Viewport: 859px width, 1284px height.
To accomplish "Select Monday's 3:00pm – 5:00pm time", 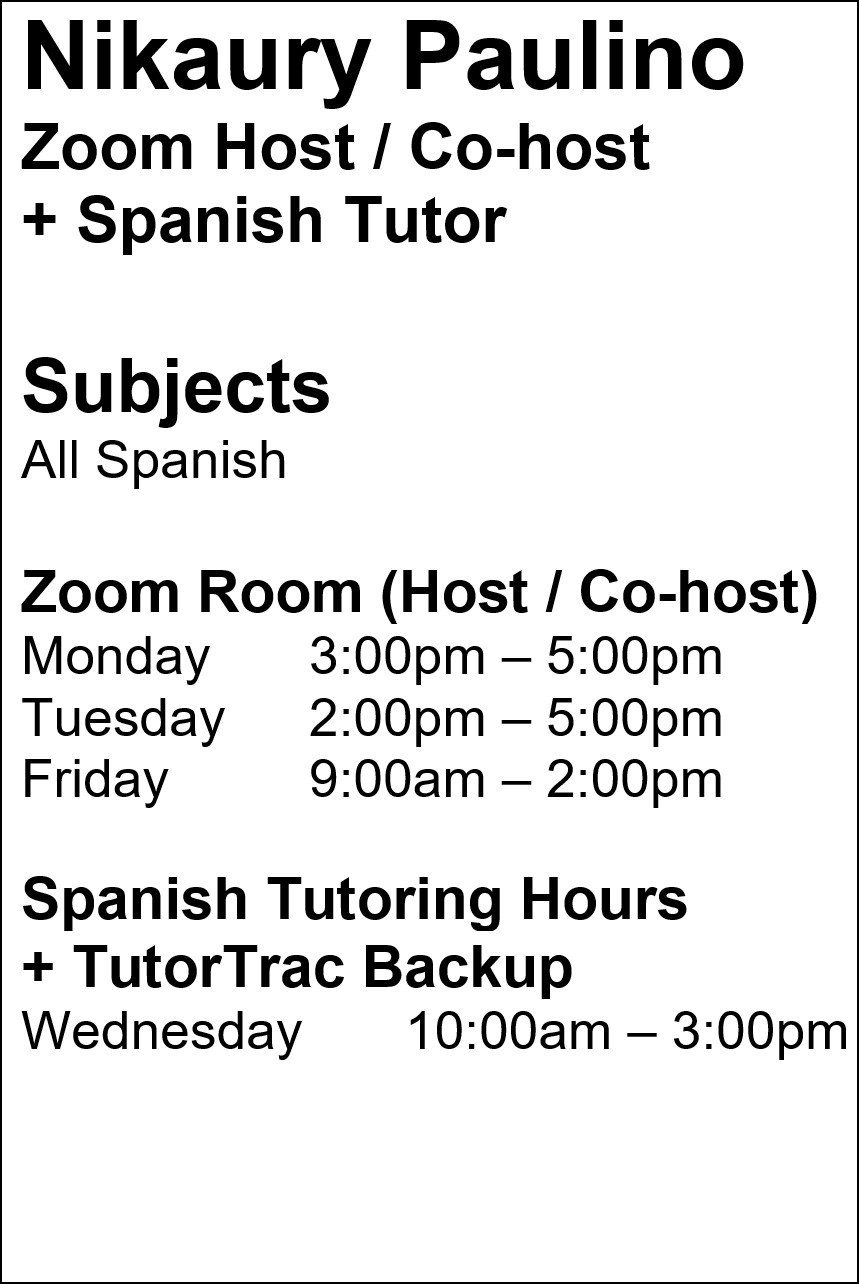I will [x=516, y=658].
